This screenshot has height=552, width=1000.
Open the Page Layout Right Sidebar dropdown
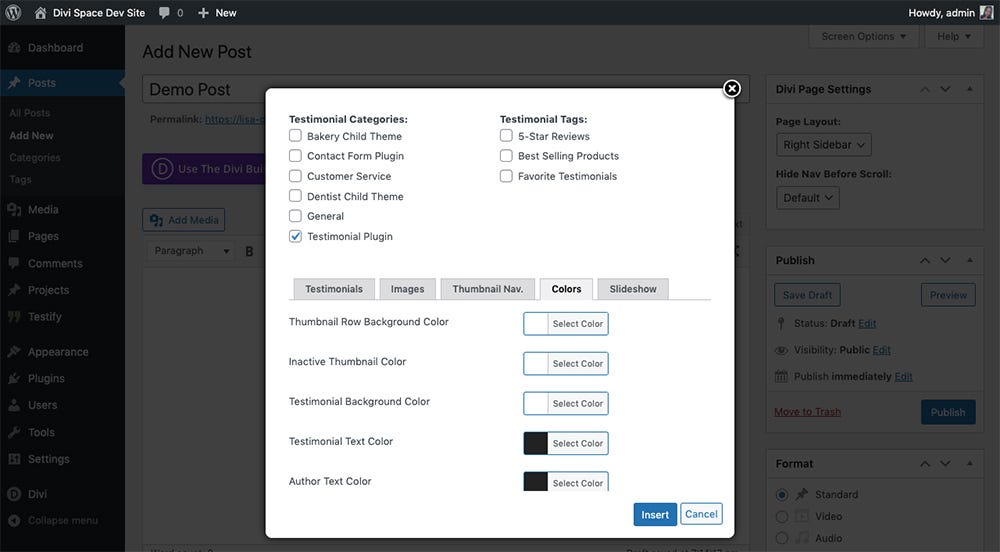[823, 145]
